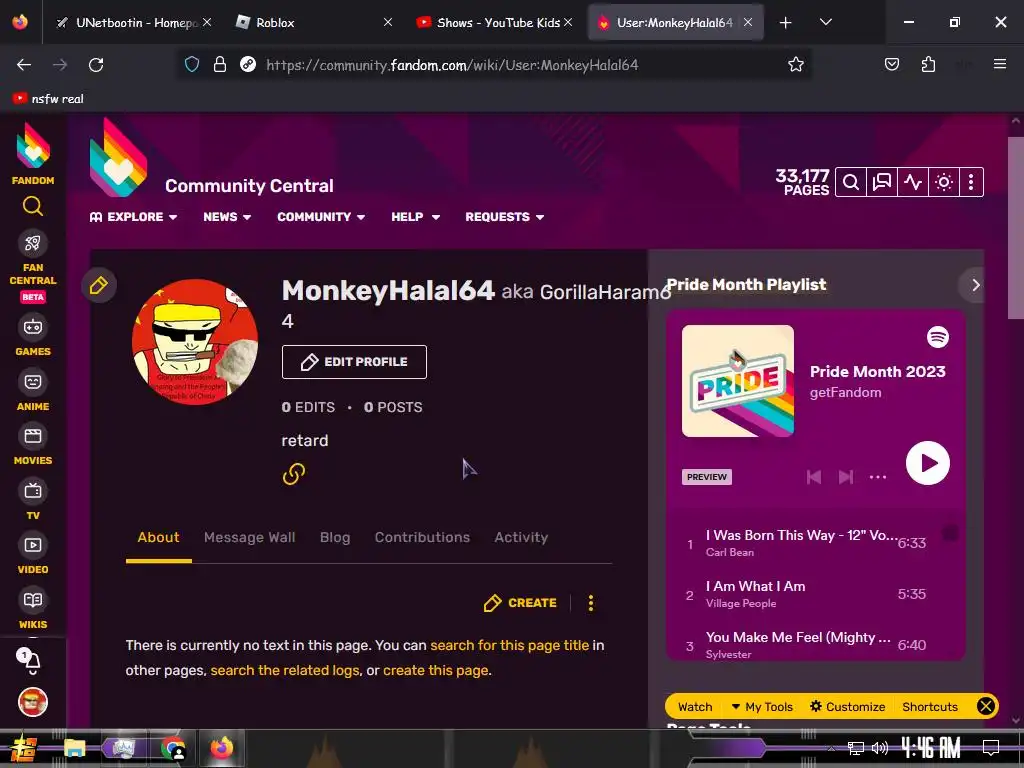The height and width of the screenshot is (768, 1024).
Task: Go back to previous page in Firefox
Action: point(24,65)
